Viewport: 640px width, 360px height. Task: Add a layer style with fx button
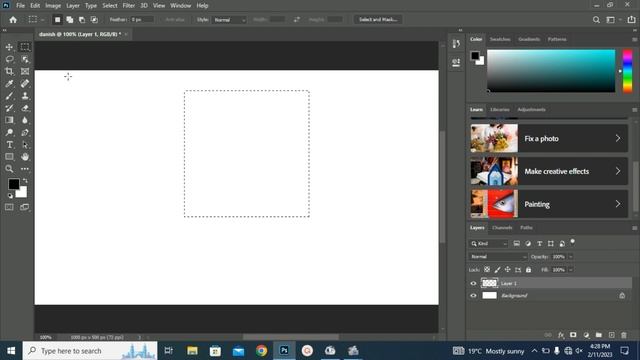click(561, 335)
